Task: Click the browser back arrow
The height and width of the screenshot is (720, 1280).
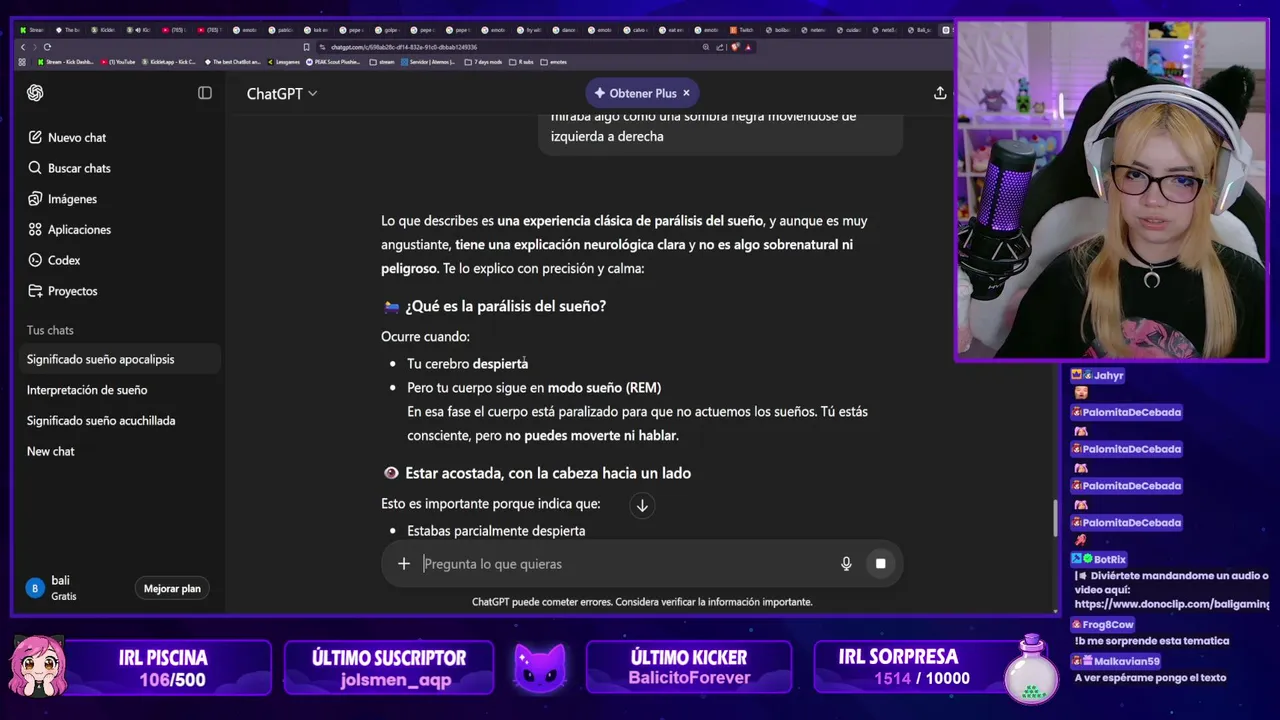Action: click(x=23, y=47)
